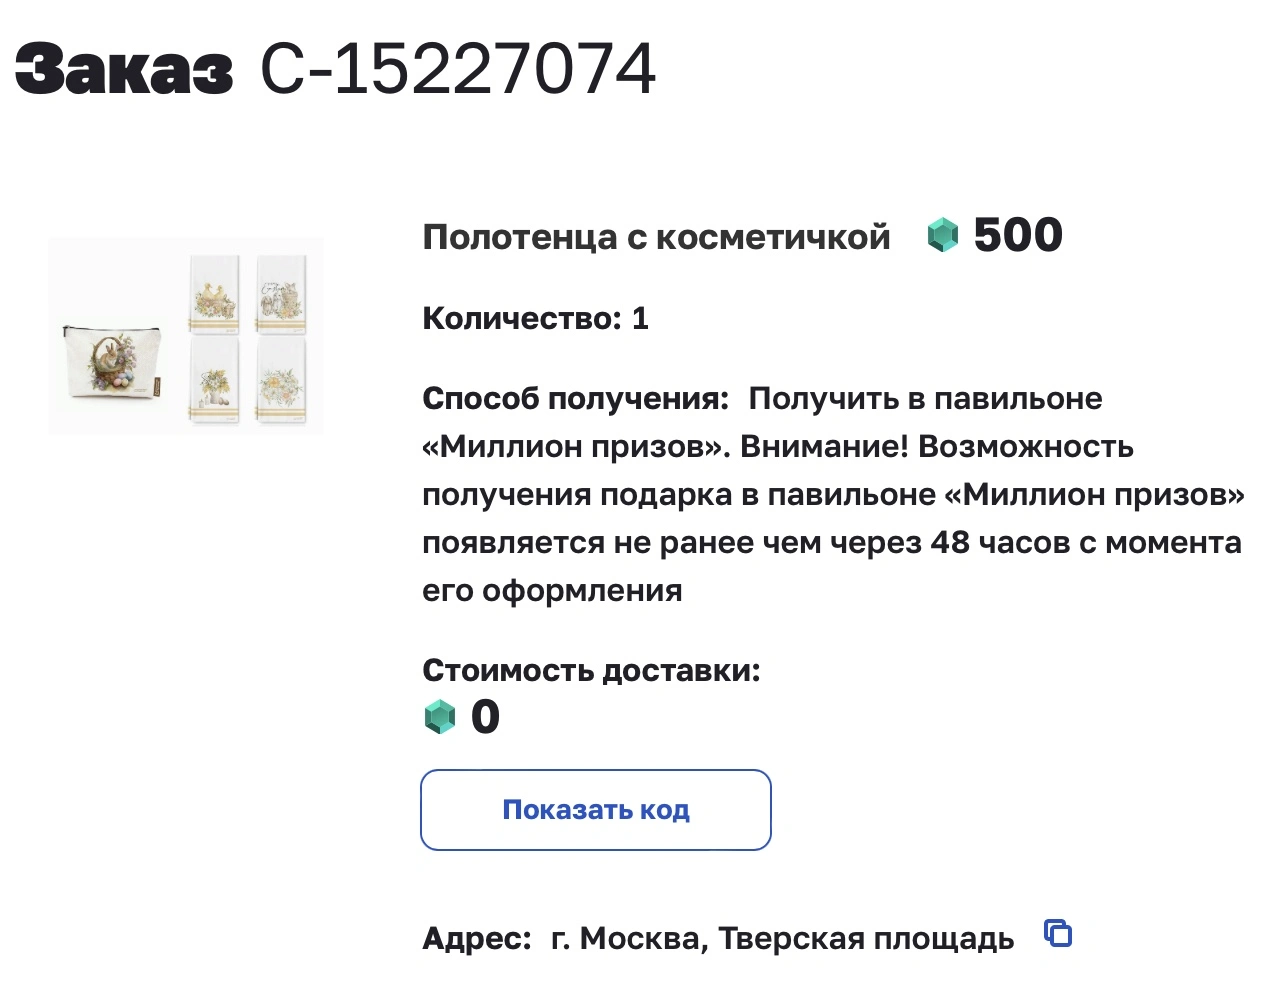Click the green gem icon beside 500

pos(943,235)
